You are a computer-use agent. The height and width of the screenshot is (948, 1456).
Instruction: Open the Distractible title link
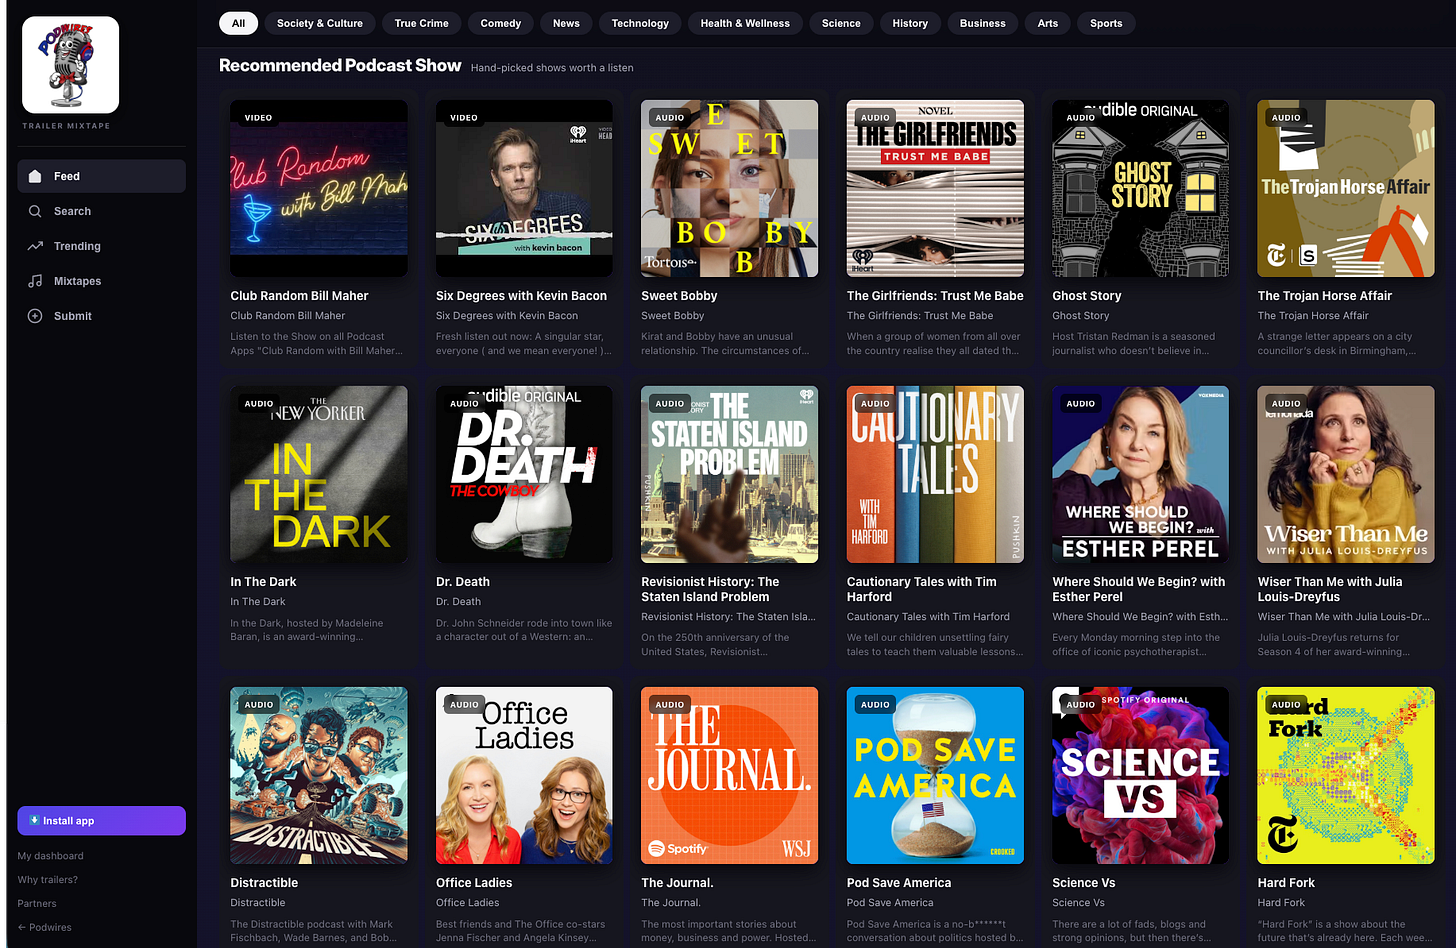coord(264,883)
